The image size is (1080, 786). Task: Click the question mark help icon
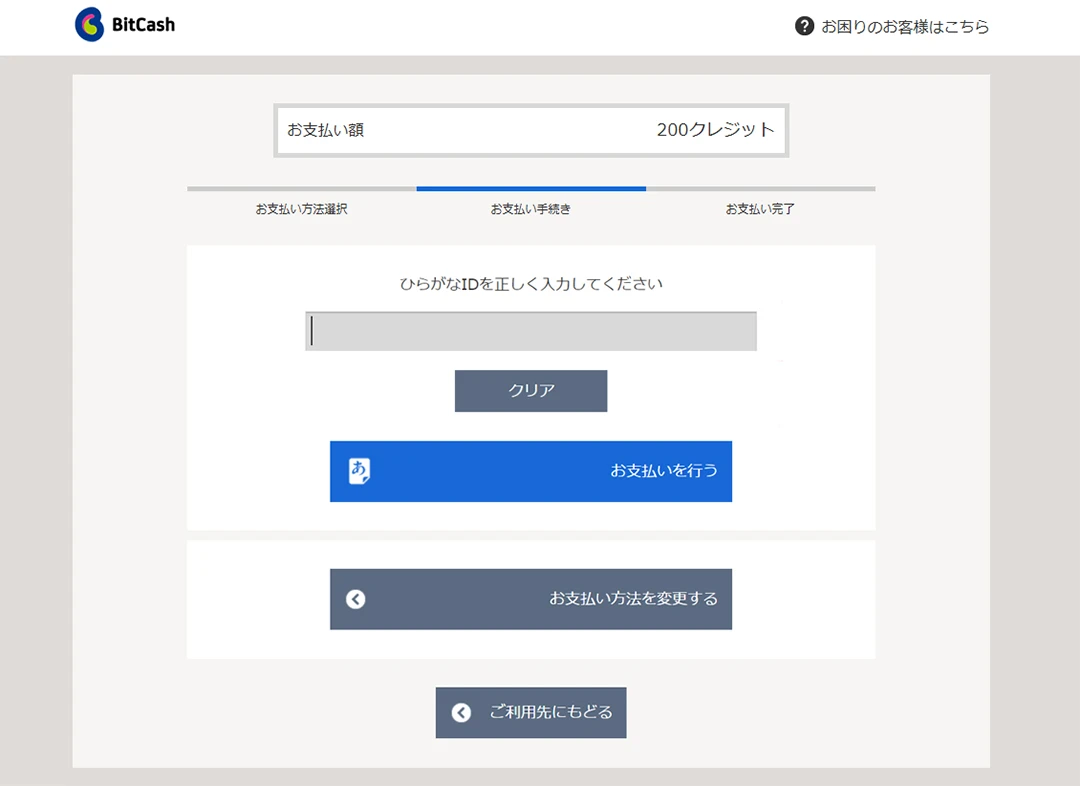tap(804, 26)
